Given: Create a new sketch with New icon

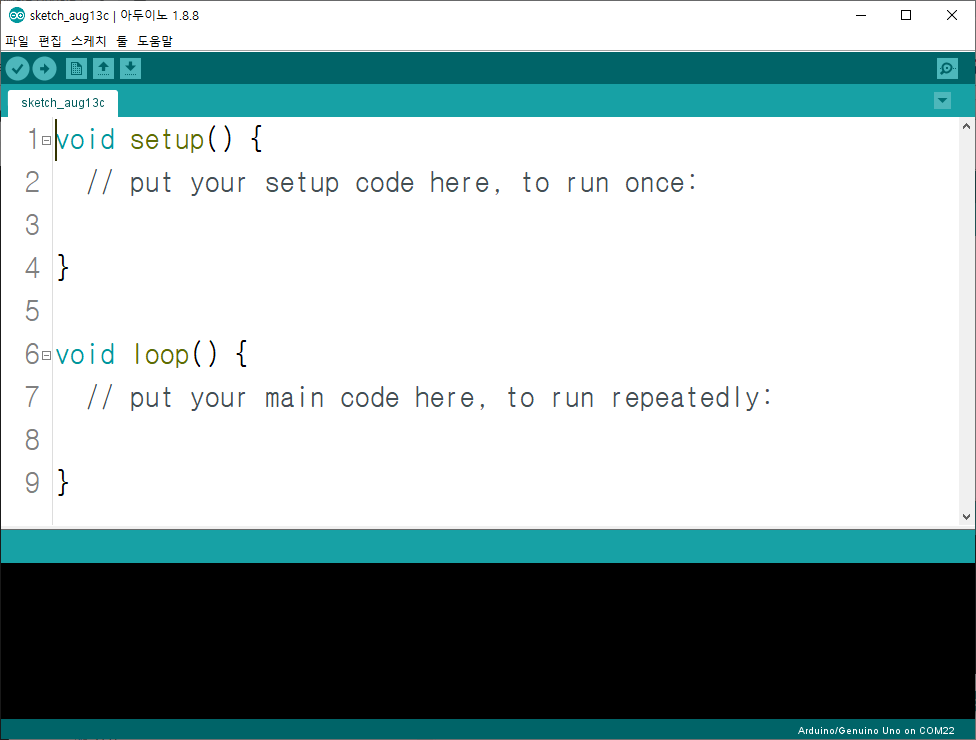Looking at the screenshot, I should 77,68.
